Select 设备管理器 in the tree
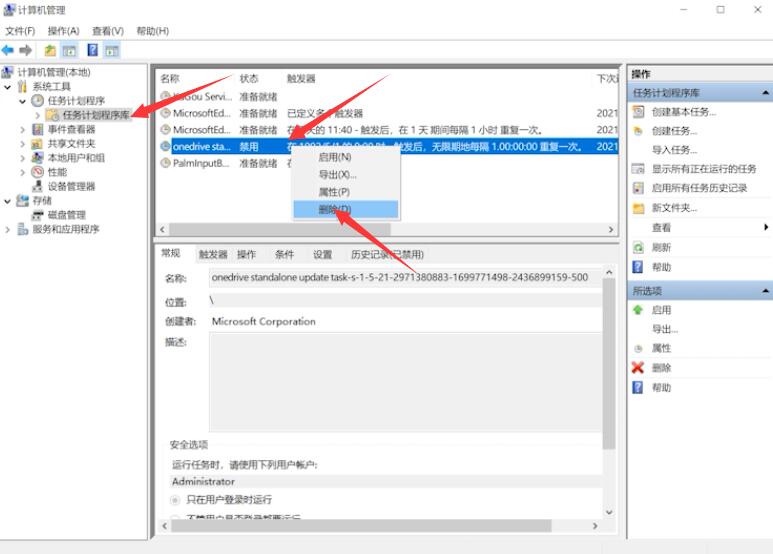Viewport: 773px width, 554px height. click(x=71, y=186)
